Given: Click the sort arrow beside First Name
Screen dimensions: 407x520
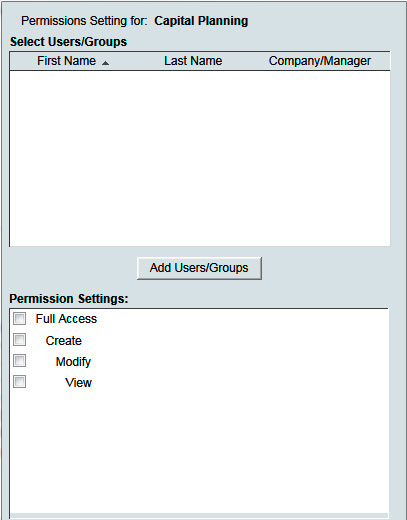Looking at the screenshot, I should (x=105, y=63).
